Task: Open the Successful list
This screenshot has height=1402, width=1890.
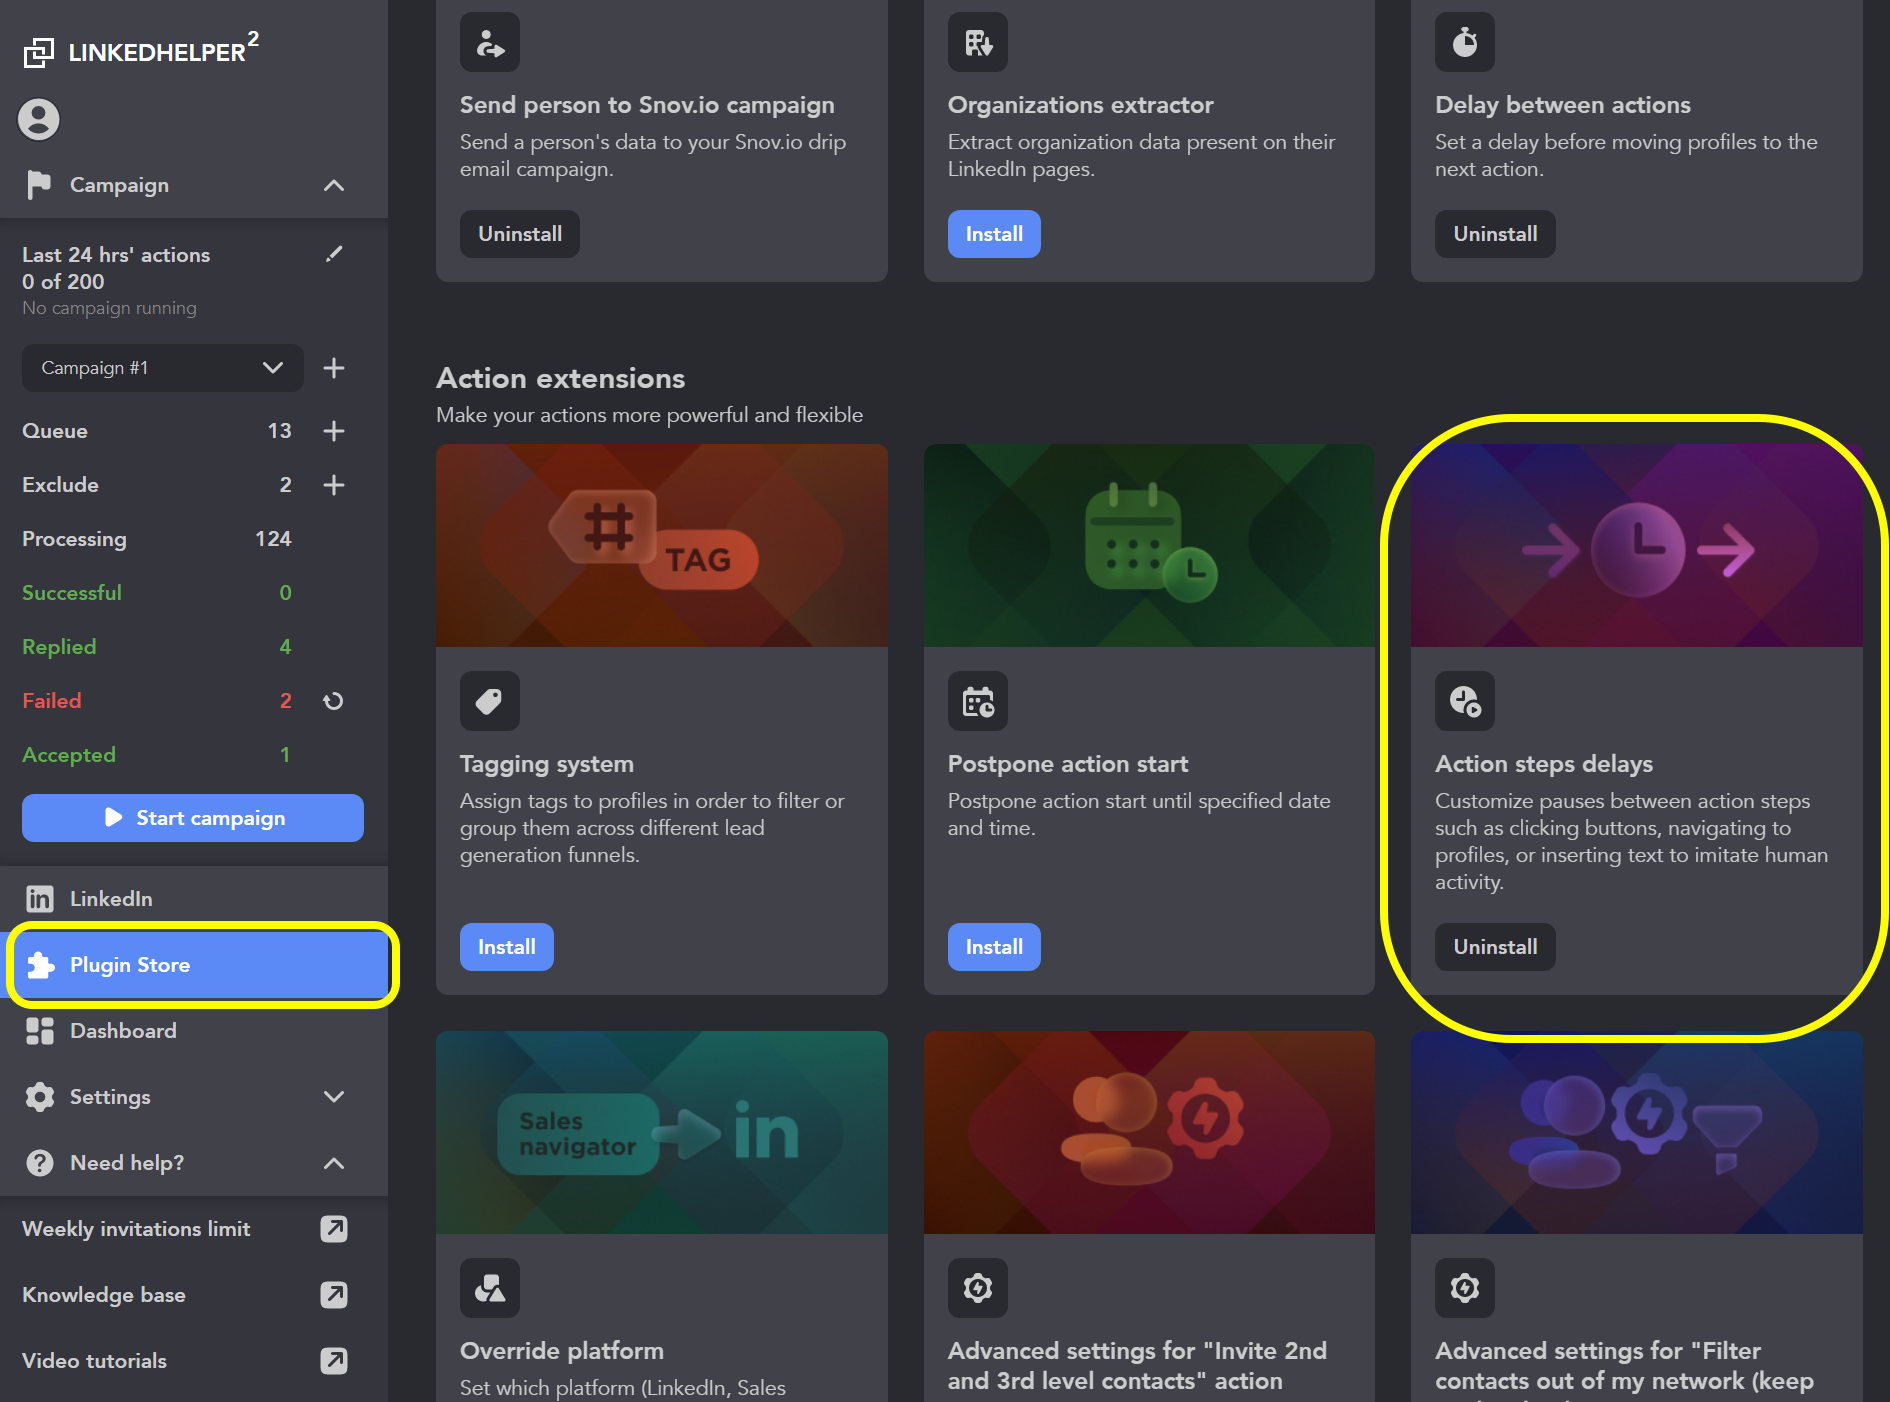Action: 156,593
